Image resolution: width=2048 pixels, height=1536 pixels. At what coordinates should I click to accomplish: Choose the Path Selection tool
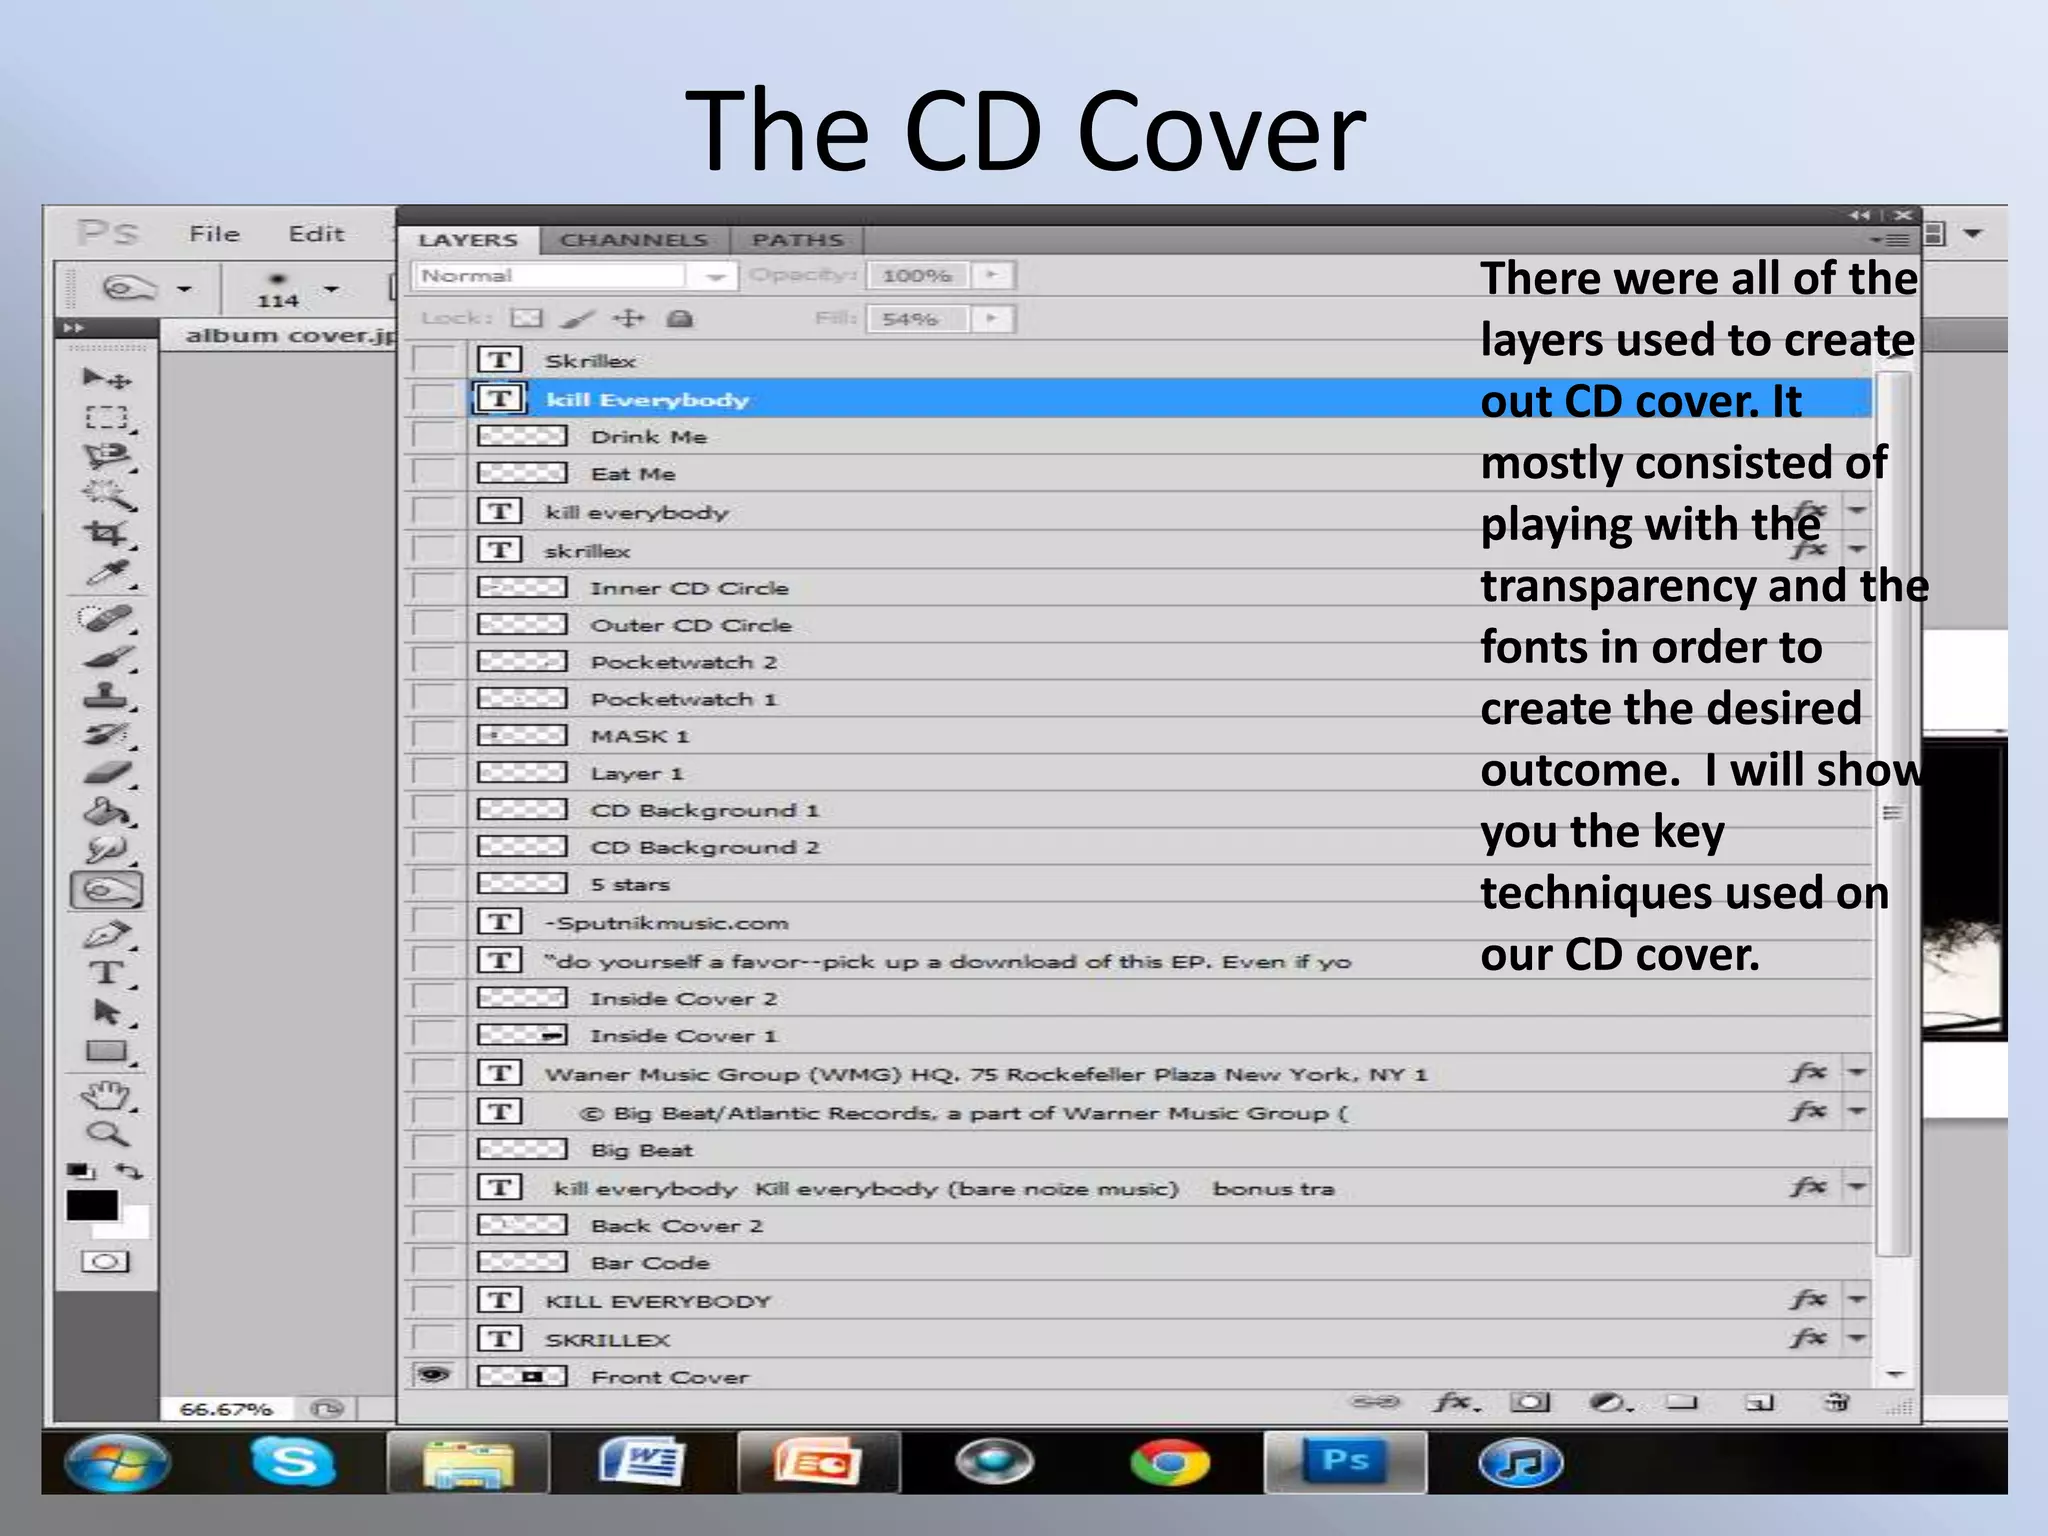106,1012
